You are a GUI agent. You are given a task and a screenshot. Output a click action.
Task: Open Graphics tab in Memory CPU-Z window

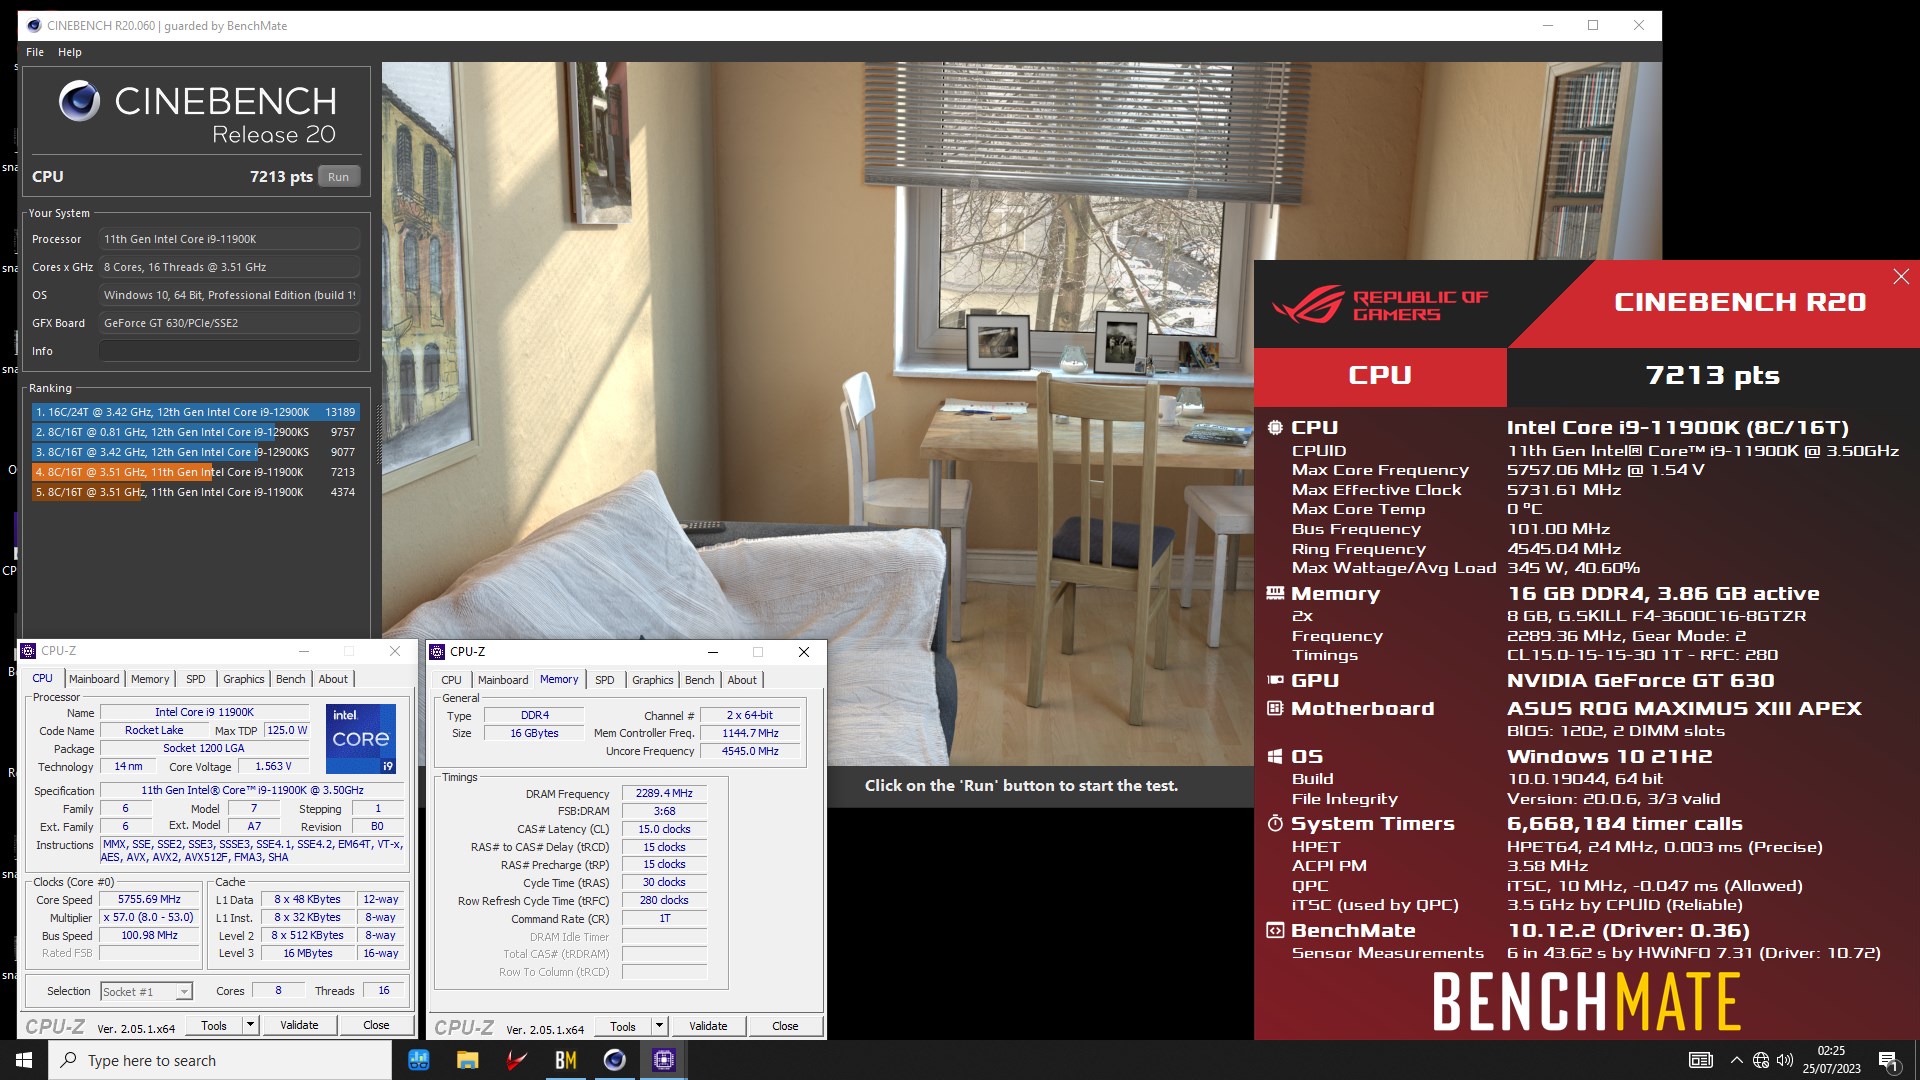point(653,680)
